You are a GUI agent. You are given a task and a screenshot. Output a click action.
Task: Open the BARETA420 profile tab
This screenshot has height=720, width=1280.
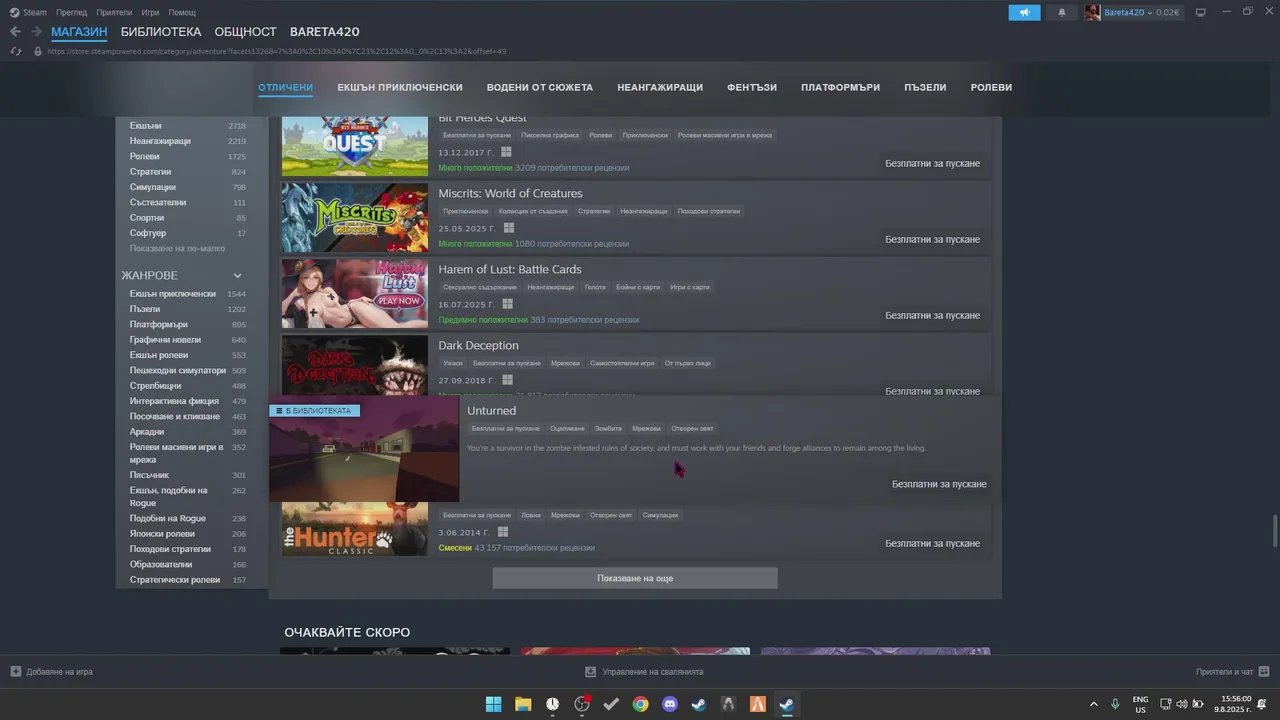tap(325, 32)
